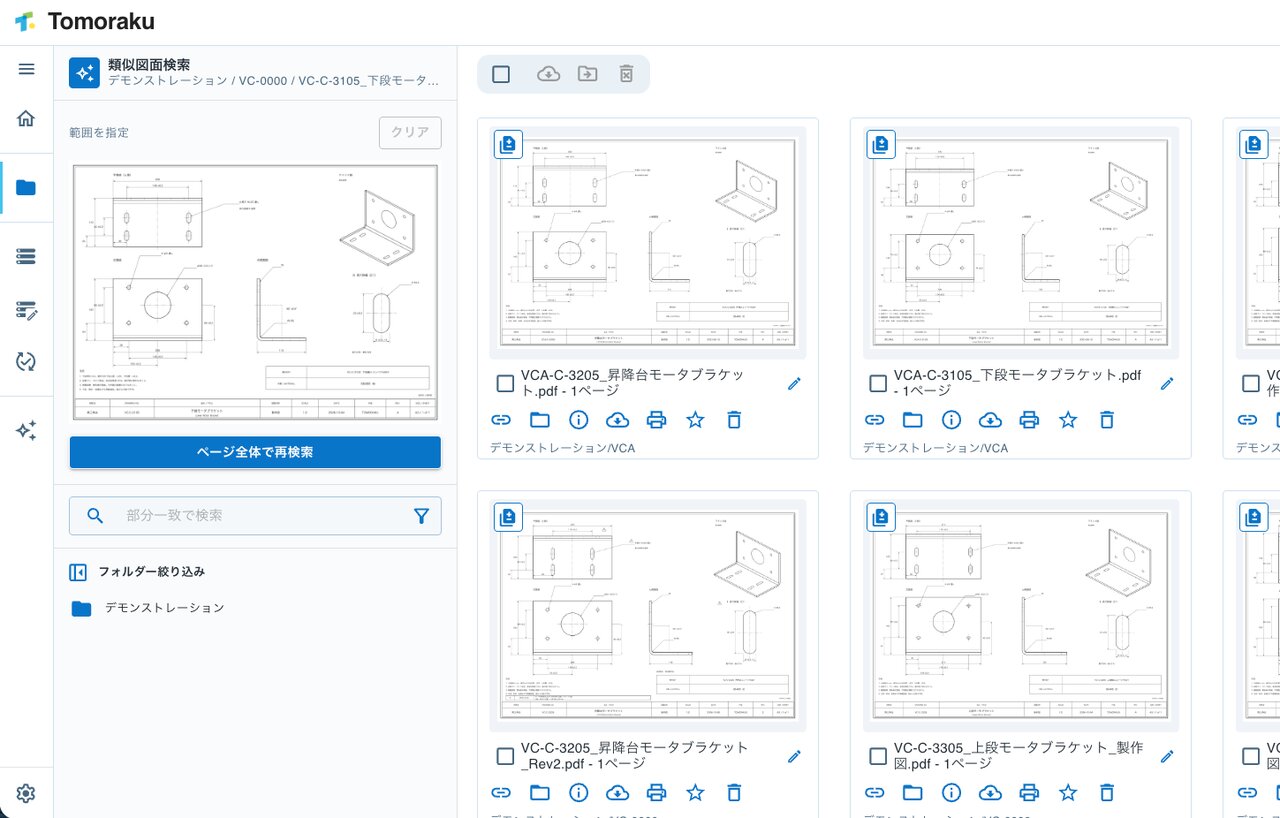This screenshot has height=818, width=1280.
Task: Show info for VCA-C-3205 drawing
Action: [578, 420]
